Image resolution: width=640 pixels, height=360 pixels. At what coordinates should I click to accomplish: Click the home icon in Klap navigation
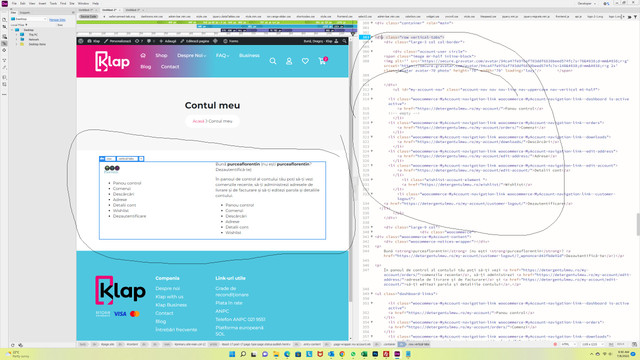point(143,56)
